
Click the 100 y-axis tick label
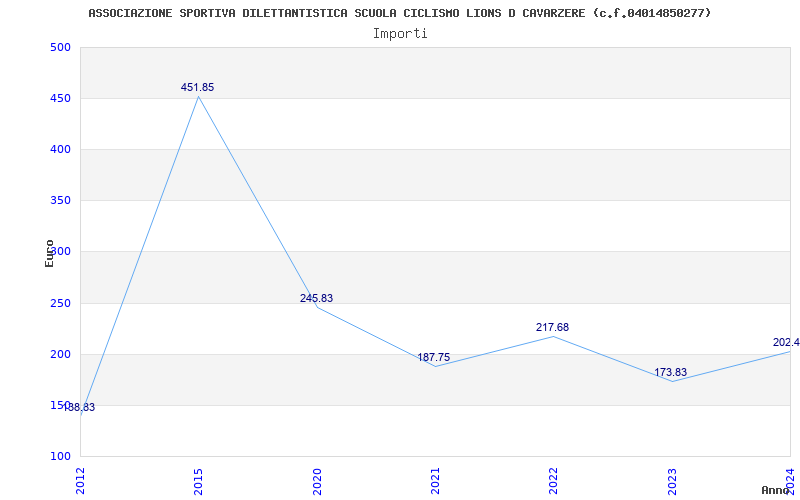60,456
